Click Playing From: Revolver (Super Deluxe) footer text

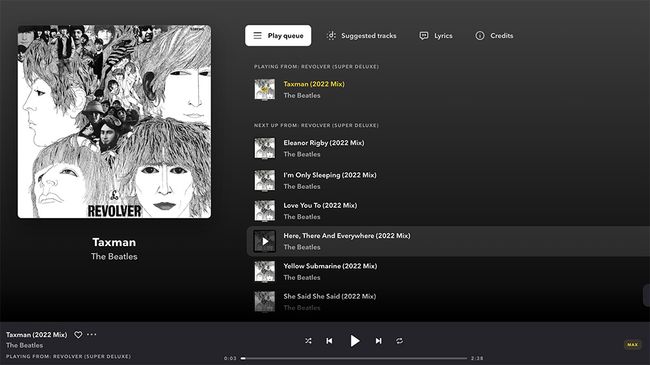pos(68,356)
